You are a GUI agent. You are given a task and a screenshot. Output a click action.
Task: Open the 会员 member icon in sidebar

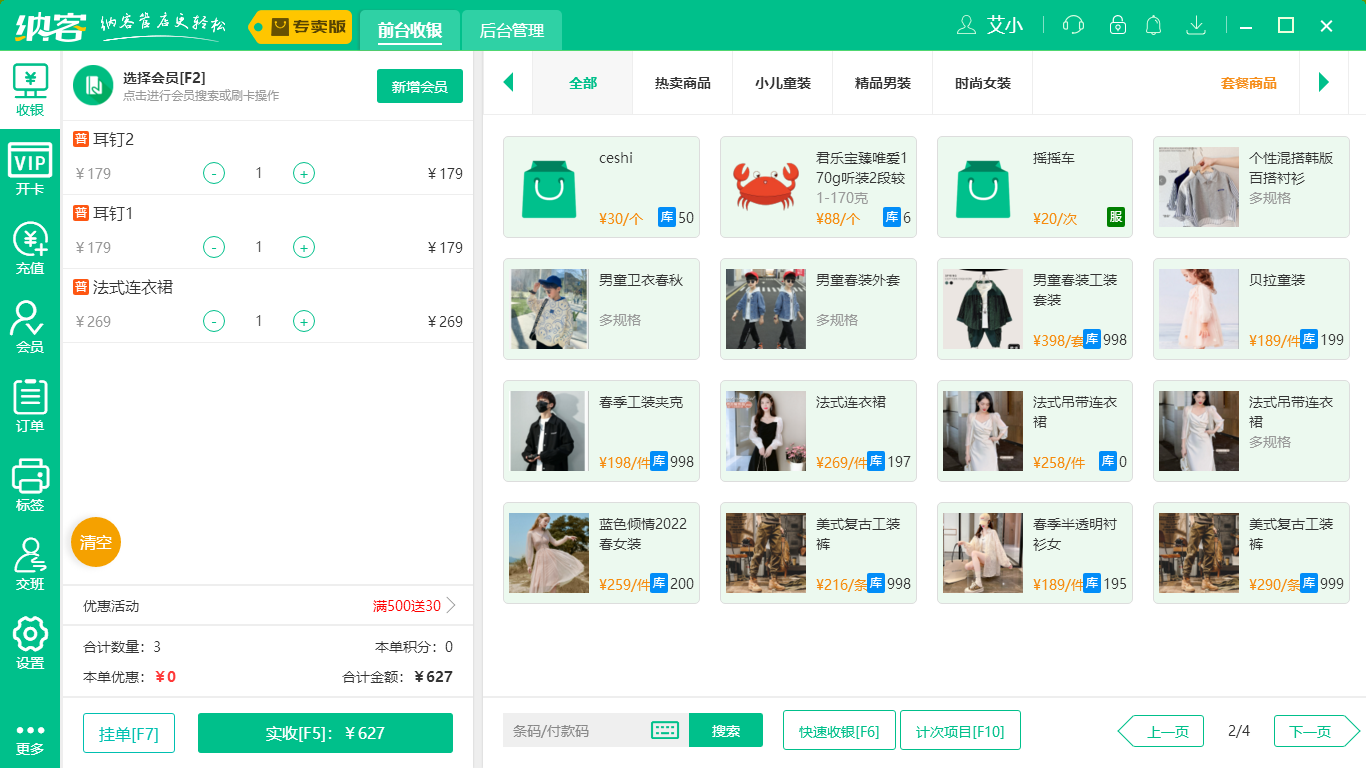pos(30,323)
